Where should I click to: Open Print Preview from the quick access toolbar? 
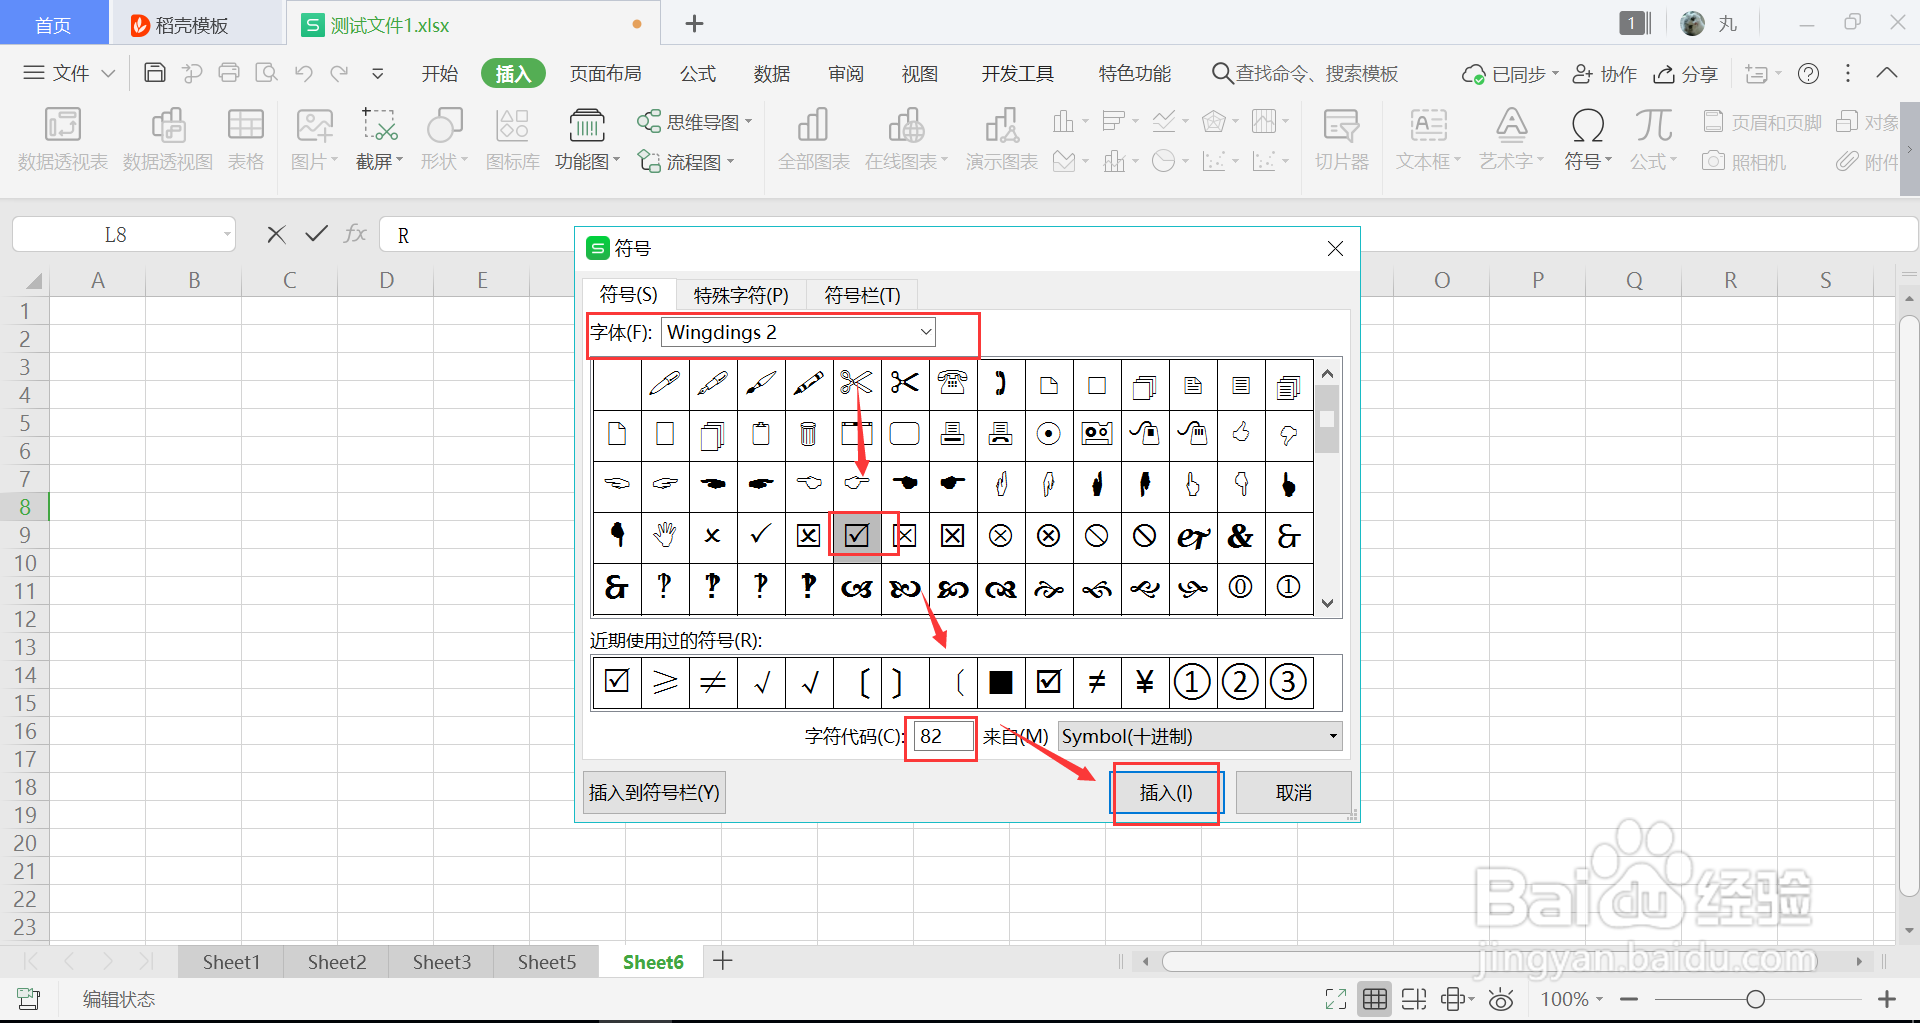[266, 73]
